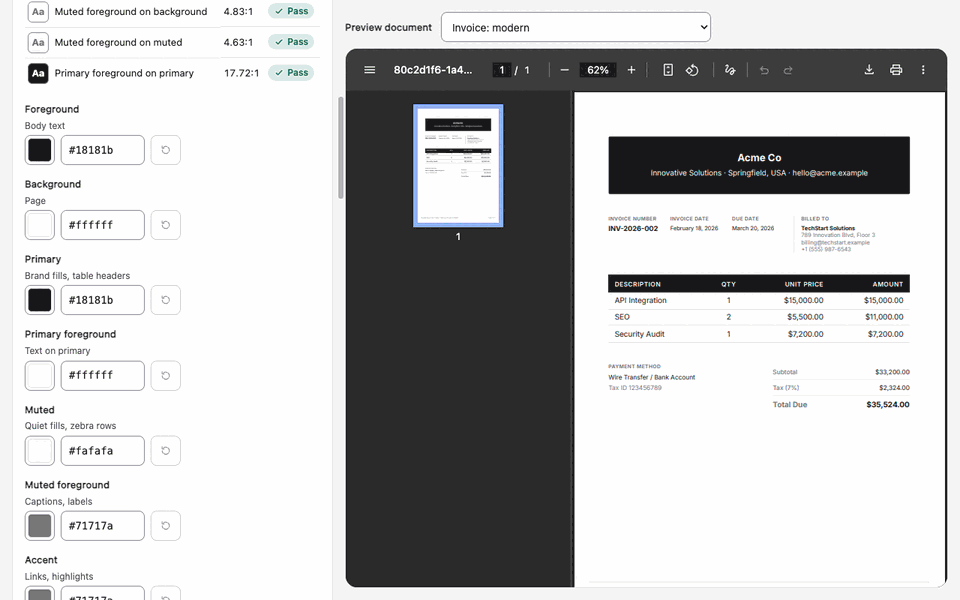Click the TechStart Solutions billed-to name
The width and height of the screenshot is (960, 600).
(x=828, y=228)
